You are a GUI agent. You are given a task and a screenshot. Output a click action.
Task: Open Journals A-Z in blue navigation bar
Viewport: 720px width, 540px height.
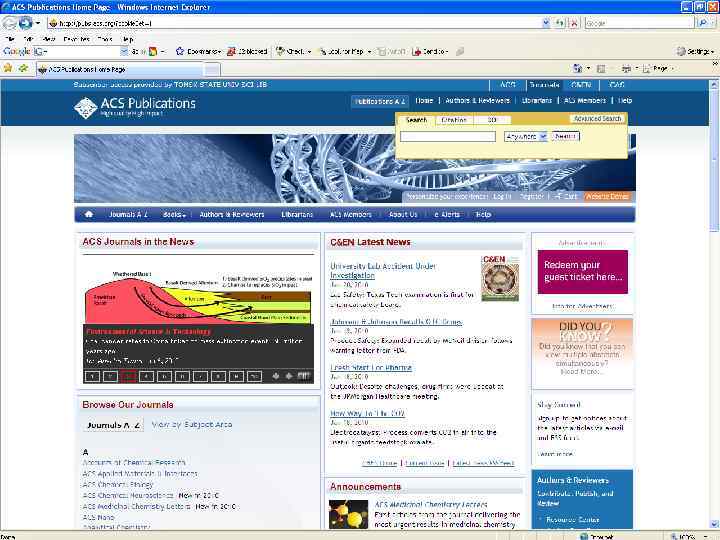pyautogui.click(x=128, y=214)
